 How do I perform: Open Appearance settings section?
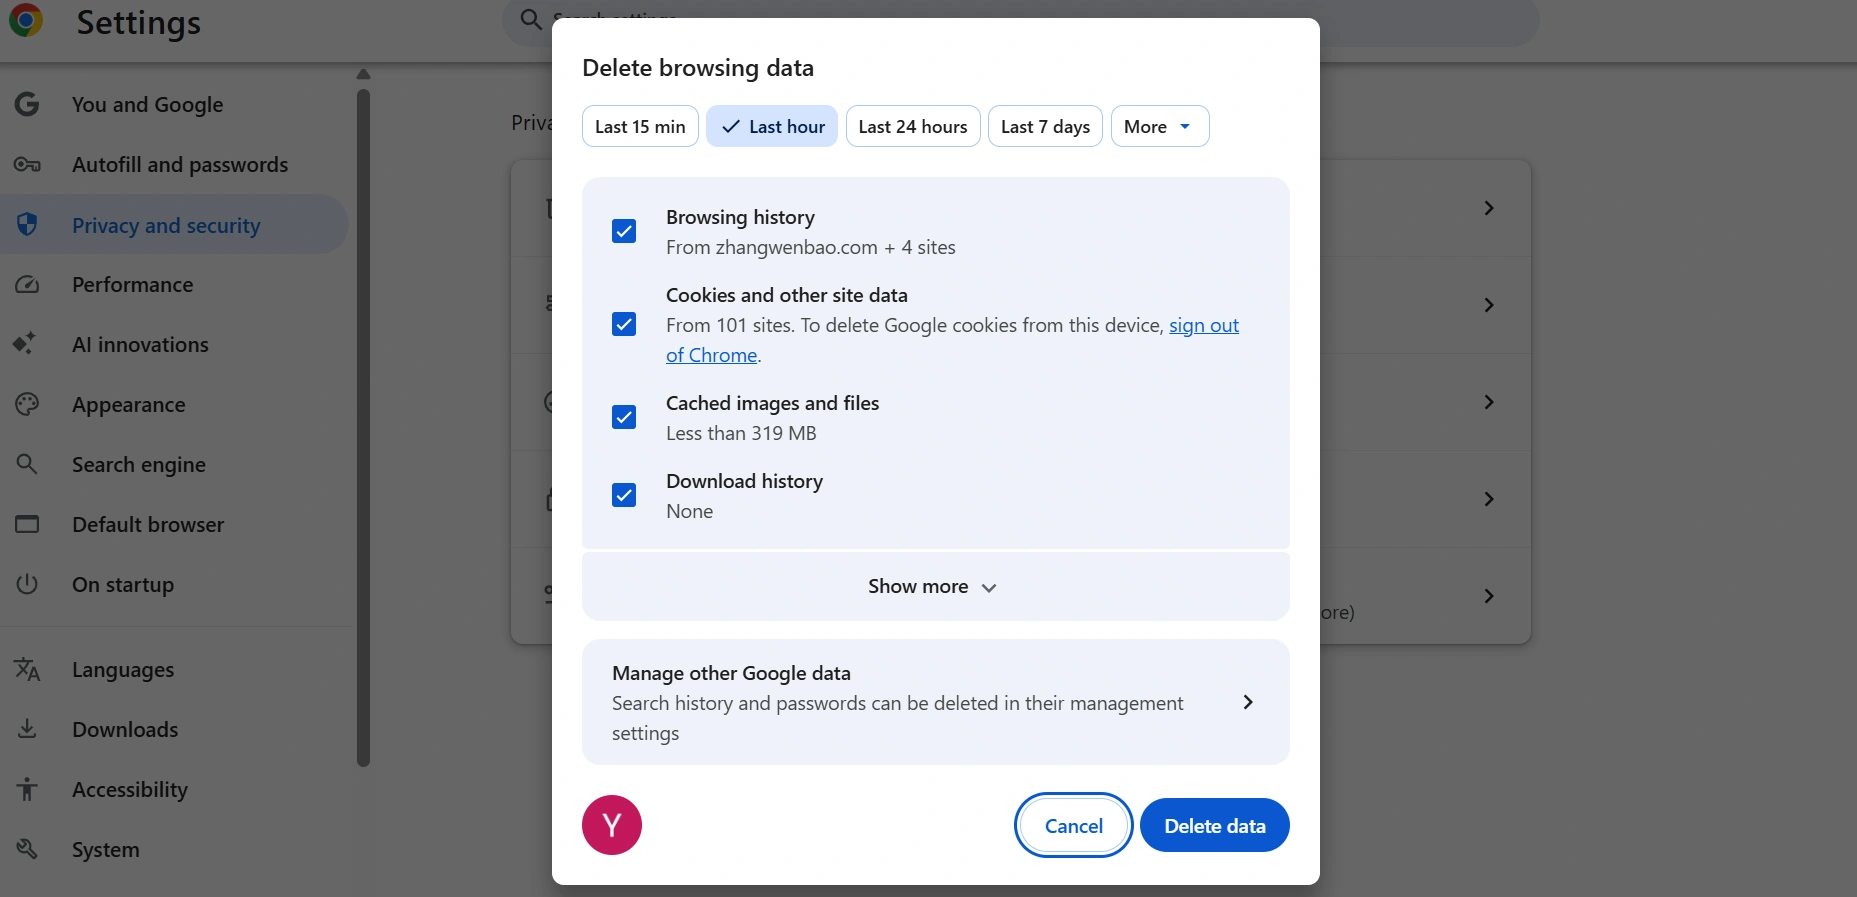pyautogui.click(x=174, y=404)
